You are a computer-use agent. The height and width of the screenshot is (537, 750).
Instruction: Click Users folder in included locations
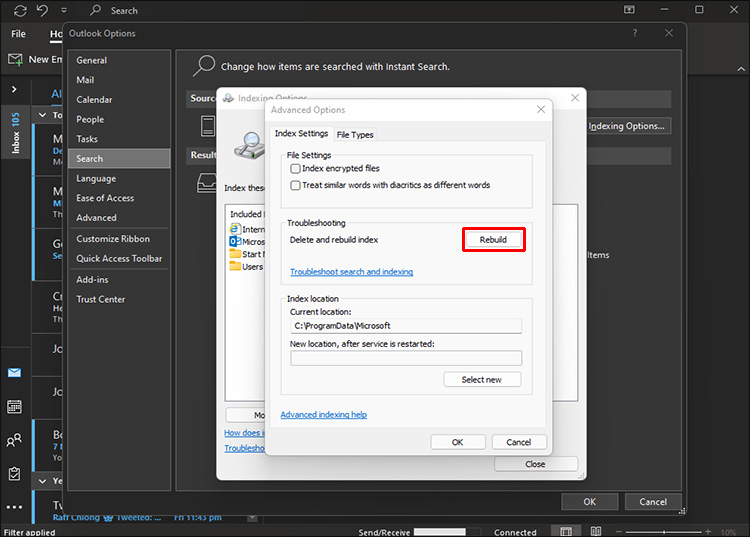247,266
